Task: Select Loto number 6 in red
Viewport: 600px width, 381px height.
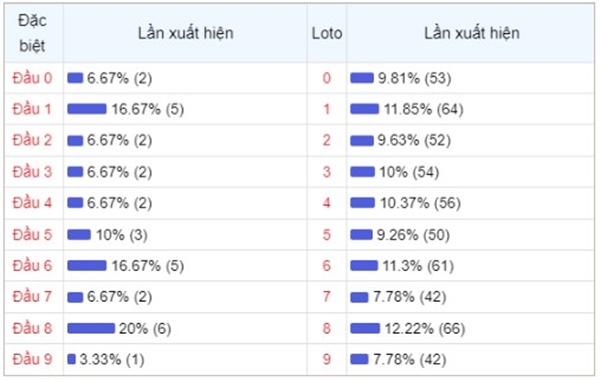Action: tap(326, 265)
